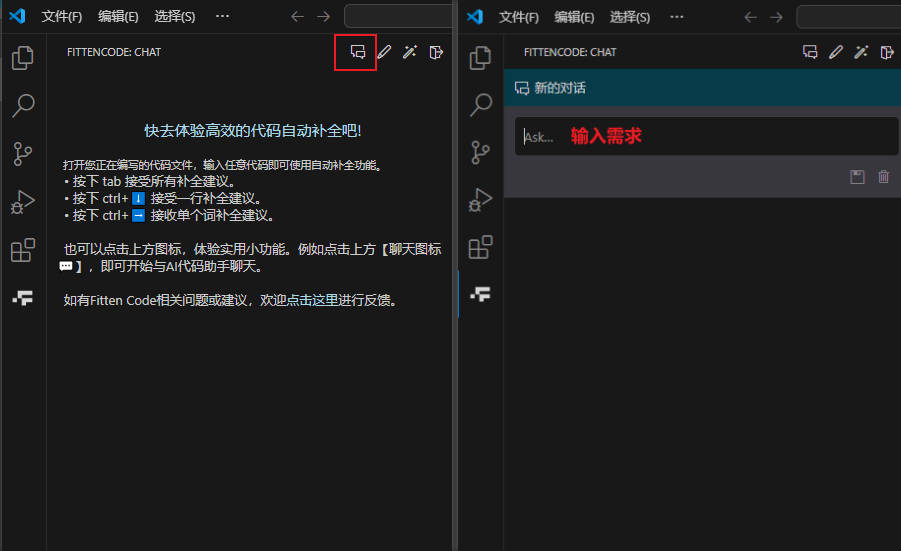Open 文件(F) menu in the right window
The width and height of the screenshot is (901, 551).
click(x=518, y=17)
